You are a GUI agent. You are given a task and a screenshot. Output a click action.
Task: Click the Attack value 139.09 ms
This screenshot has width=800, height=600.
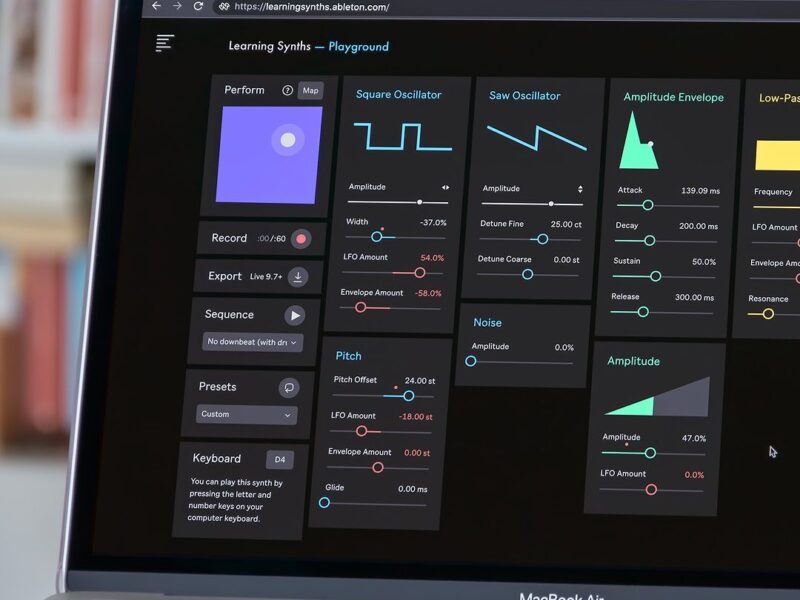tap(701, 191)
